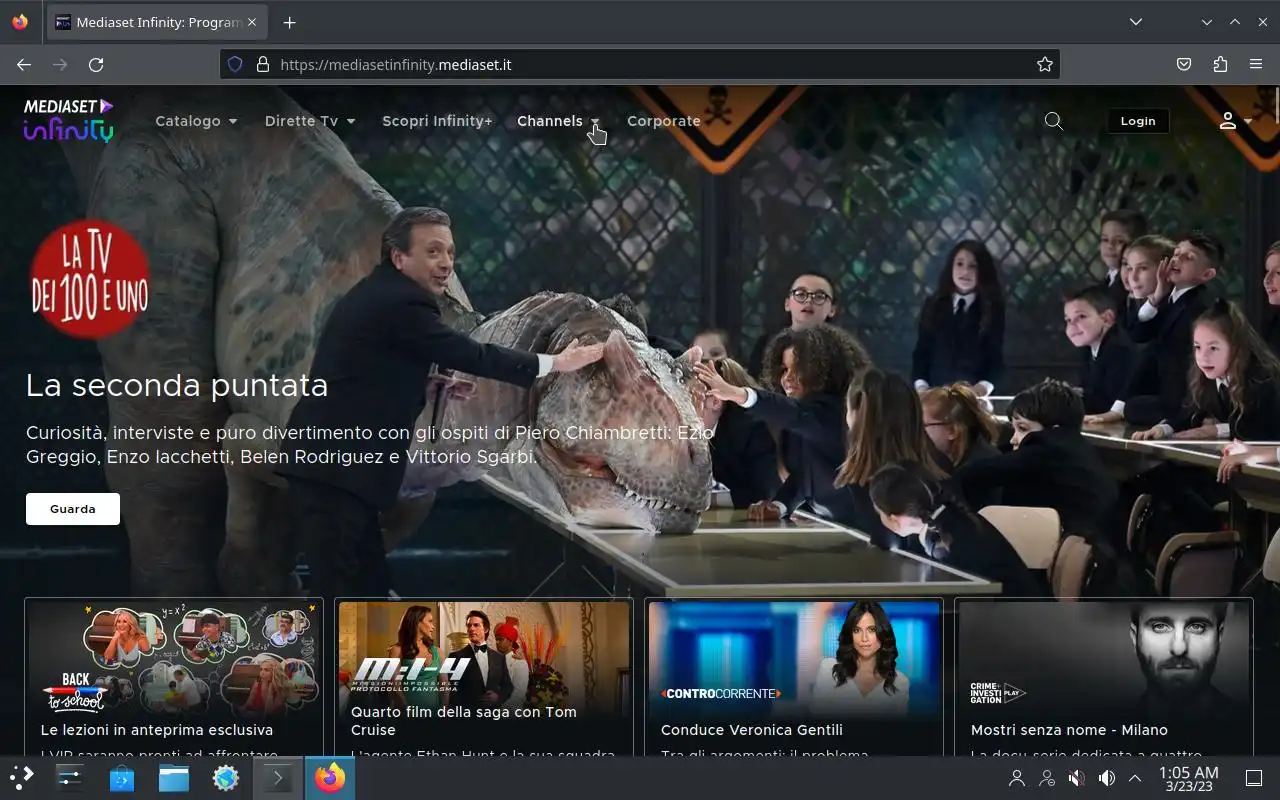List all tabs dropdown arrow
Image resolution: width=1280 pixels, height=800 pixels.
1135,22
